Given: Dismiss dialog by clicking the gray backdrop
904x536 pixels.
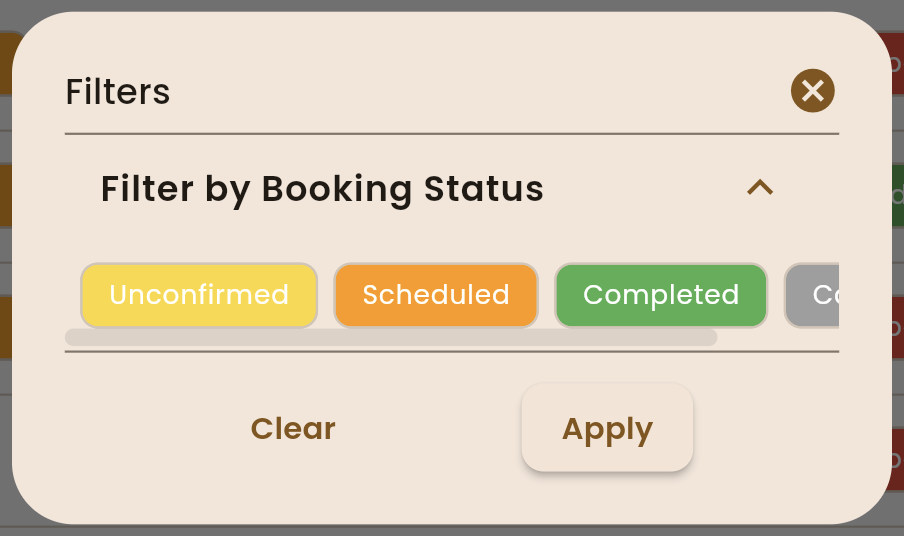Looking at the screenshot, I should pyautogui.click(x=450, y=530).
